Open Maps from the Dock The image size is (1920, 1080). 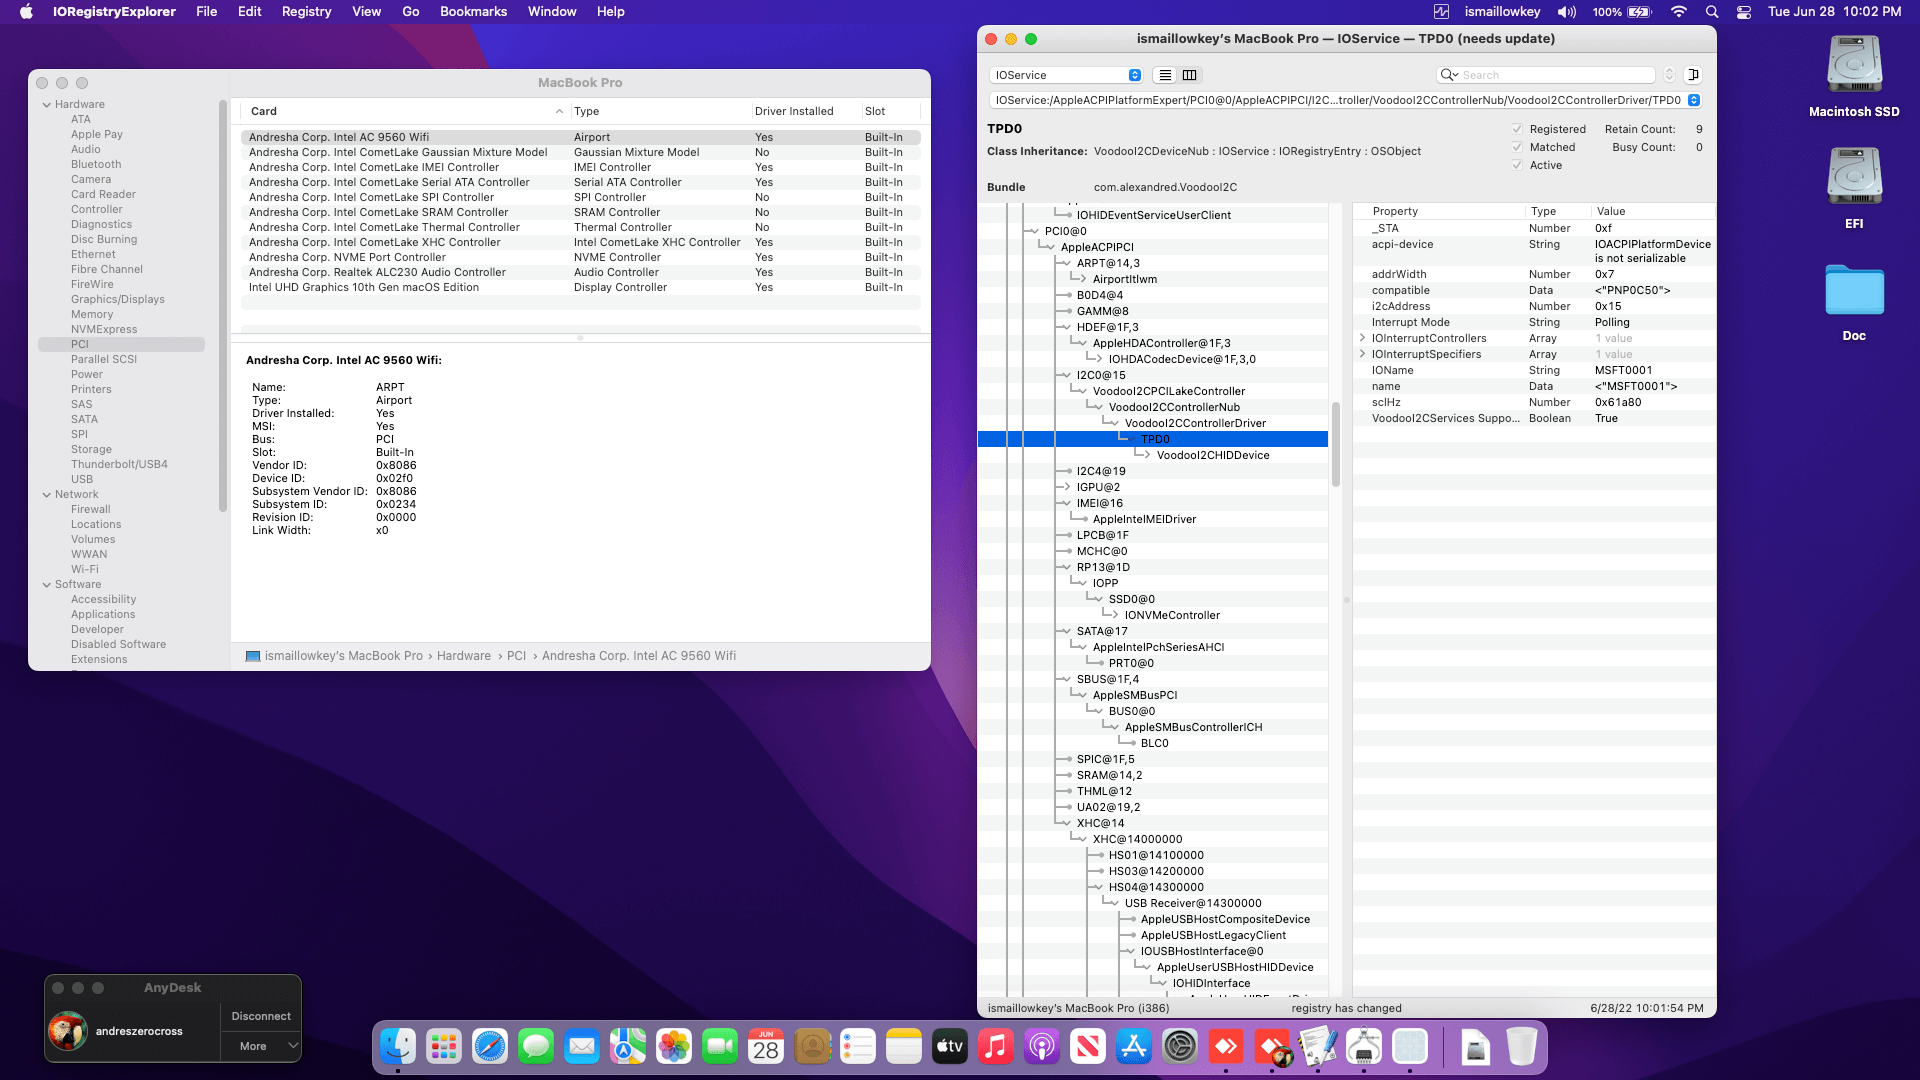(628, 1047)
